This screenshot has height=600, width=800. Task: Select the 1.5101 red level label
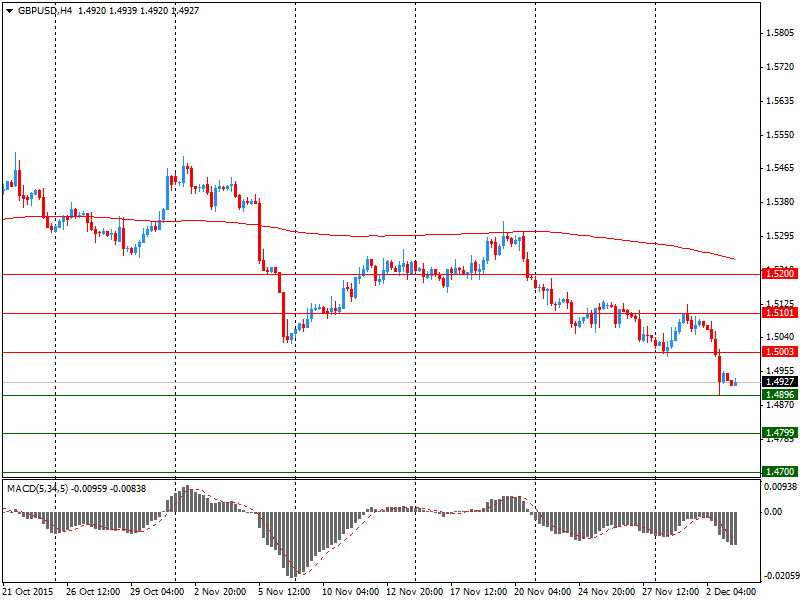click(779, 313)
